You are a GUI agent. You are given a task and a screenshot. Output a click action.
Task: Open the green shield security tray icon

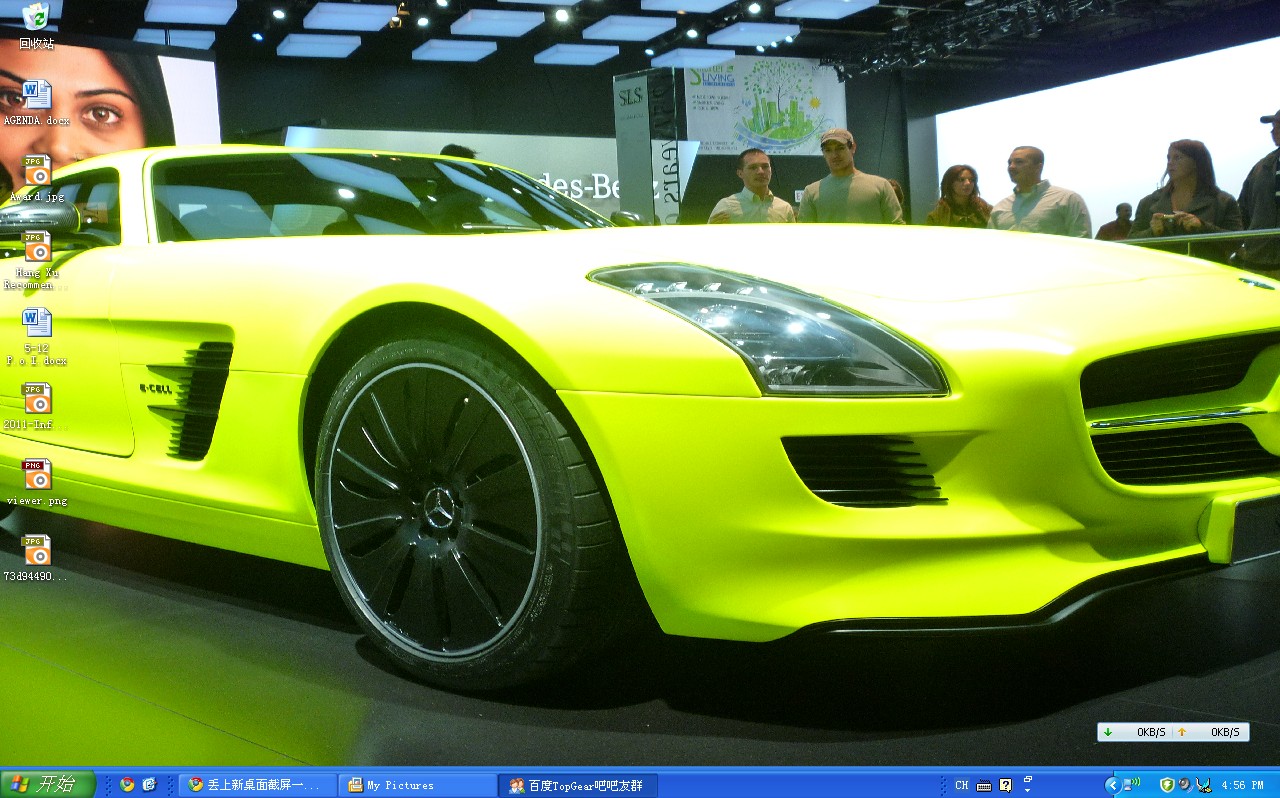tap(1167, 785)
